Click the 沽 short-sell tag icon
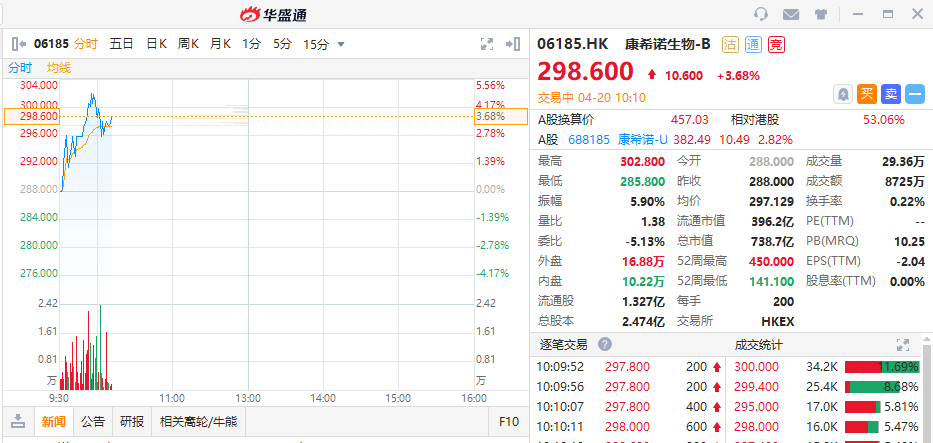The image size is (933, 443). 730,44
